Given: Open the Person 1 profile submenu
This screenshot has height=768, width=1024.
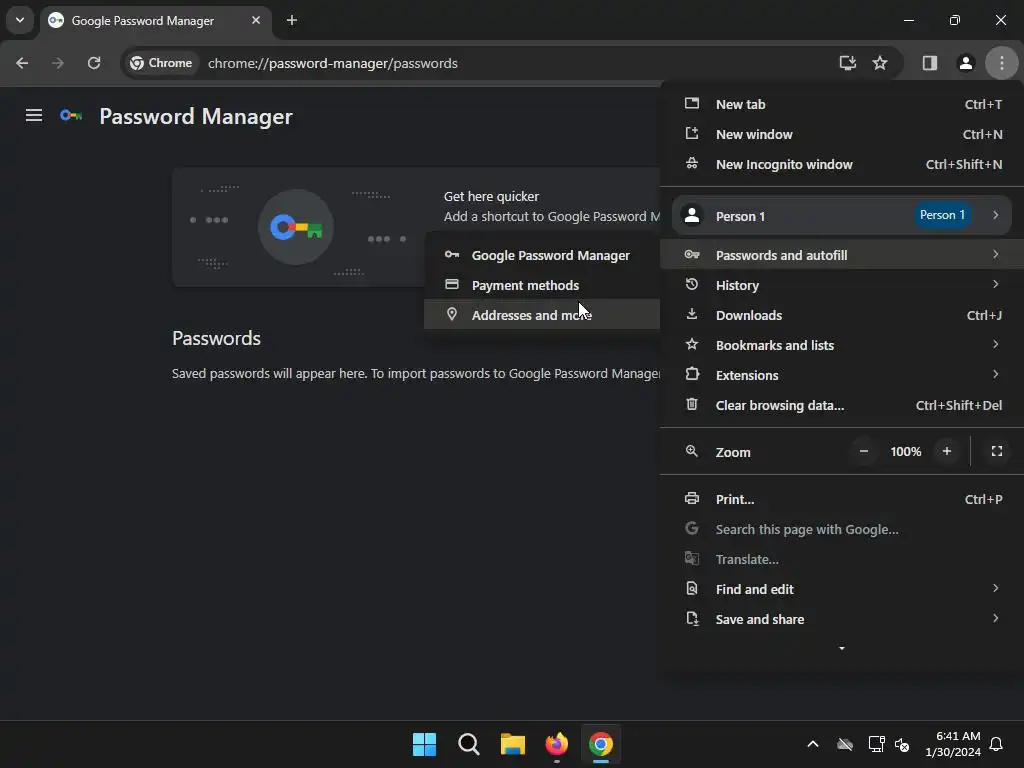Looking at the screenshot, I should point(842,216).
